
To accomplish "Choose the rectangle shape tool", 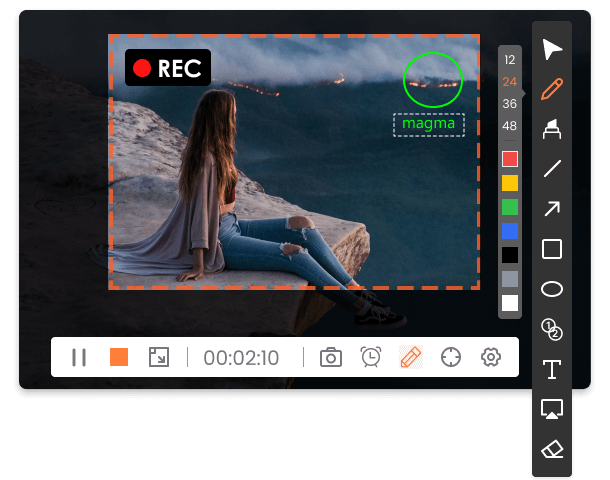I will [x=552, y=249].
